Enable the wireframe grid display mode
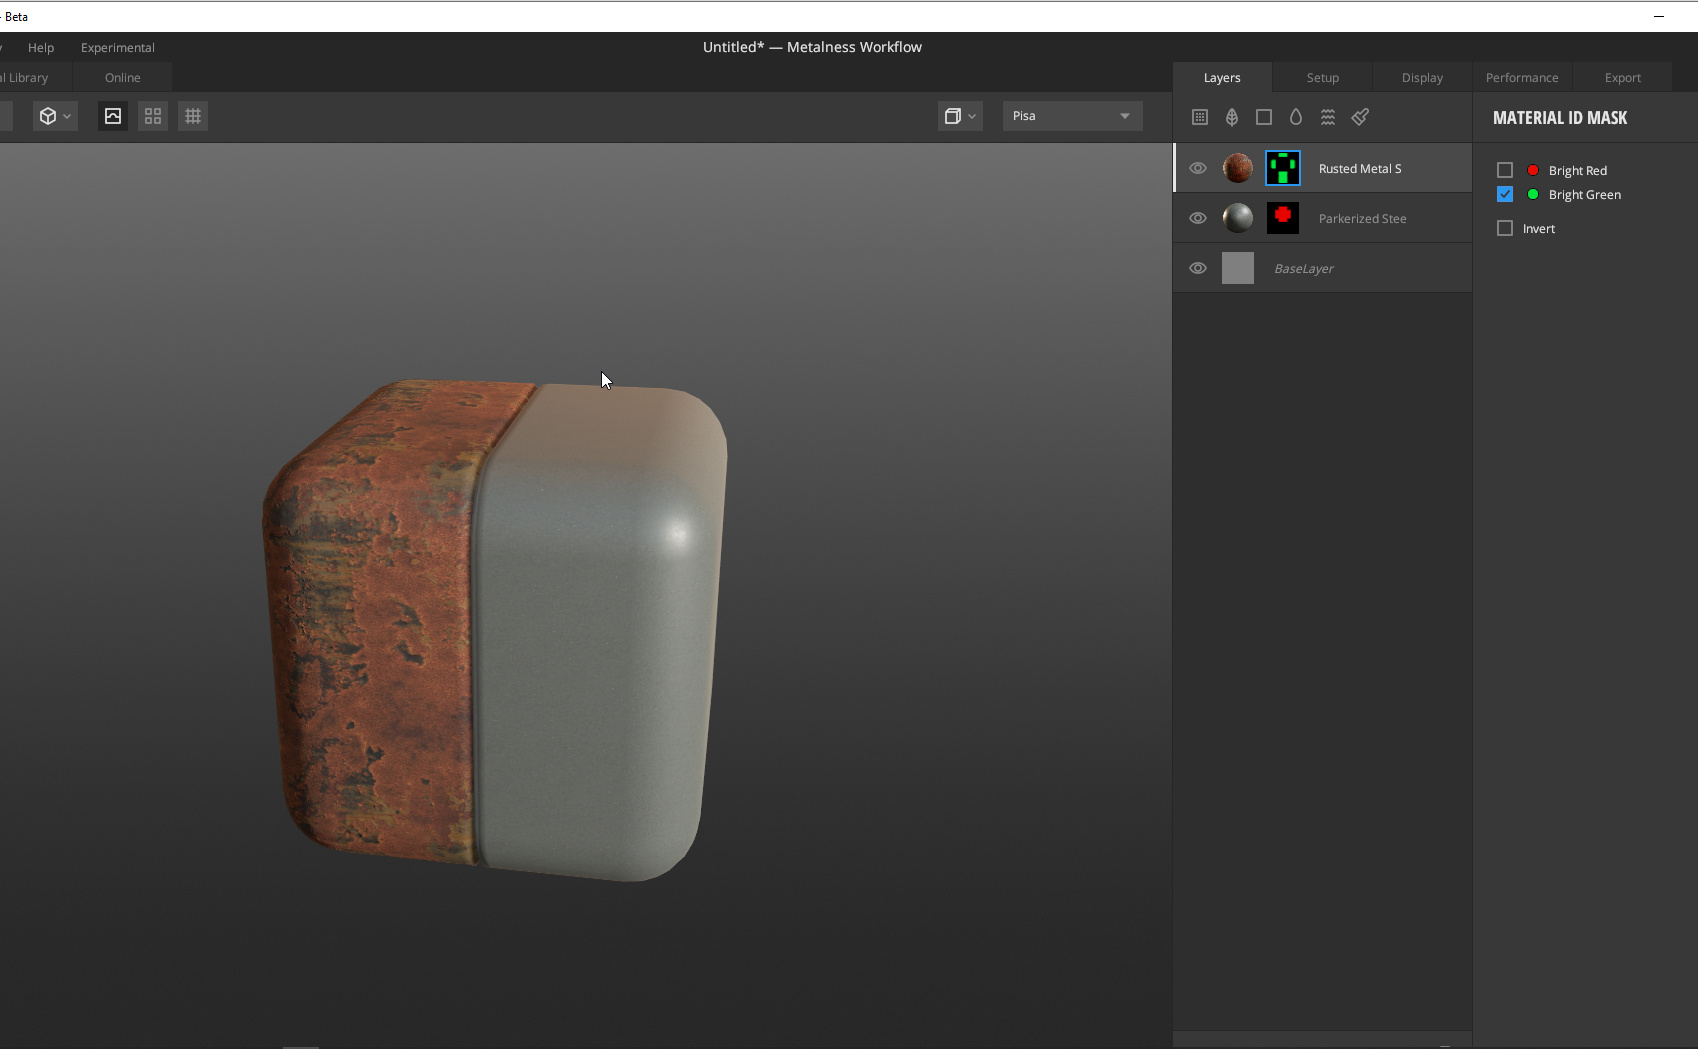The image size is (1698, 1049). (192, 115)
